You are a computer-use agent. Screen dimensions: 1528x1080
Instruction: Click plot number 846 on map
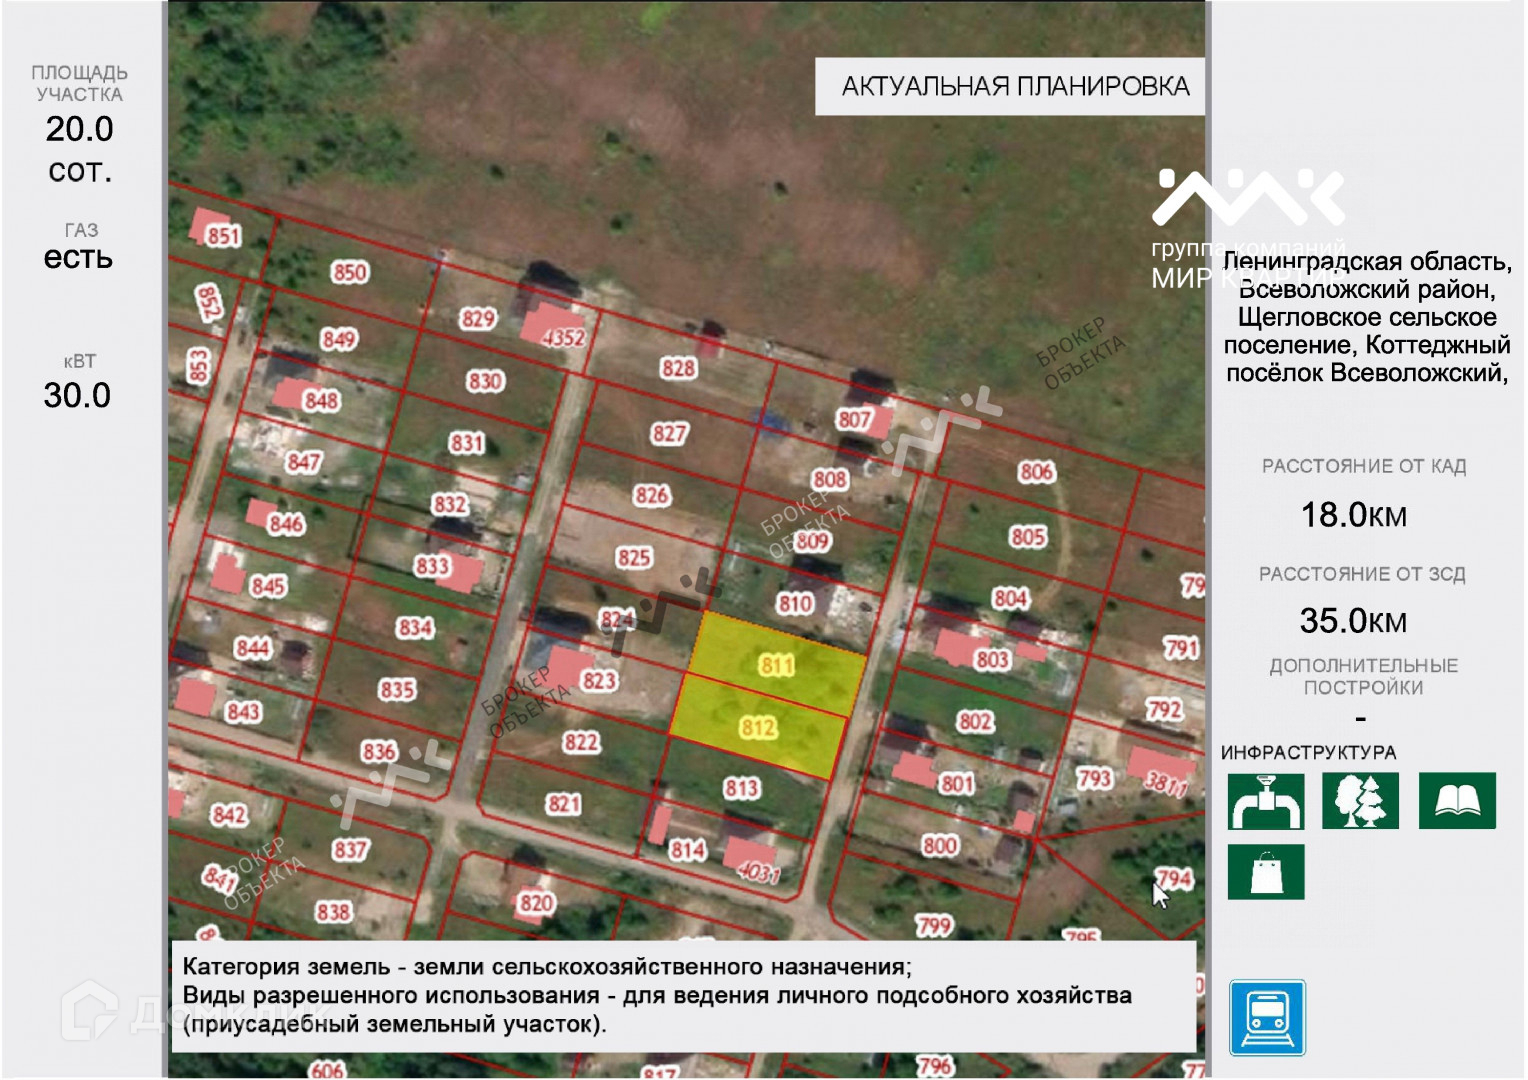pos(286,523)
